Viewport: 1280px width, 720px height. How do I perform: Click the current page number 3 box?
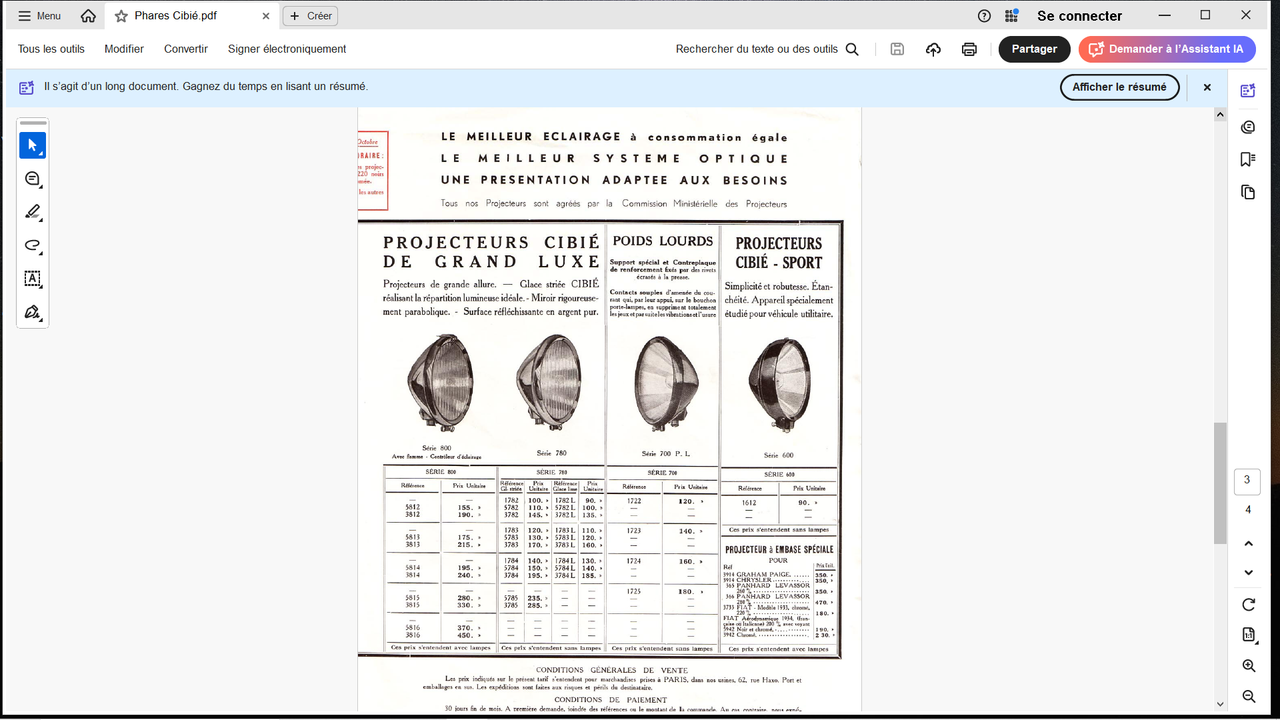tap(1247, 480)
